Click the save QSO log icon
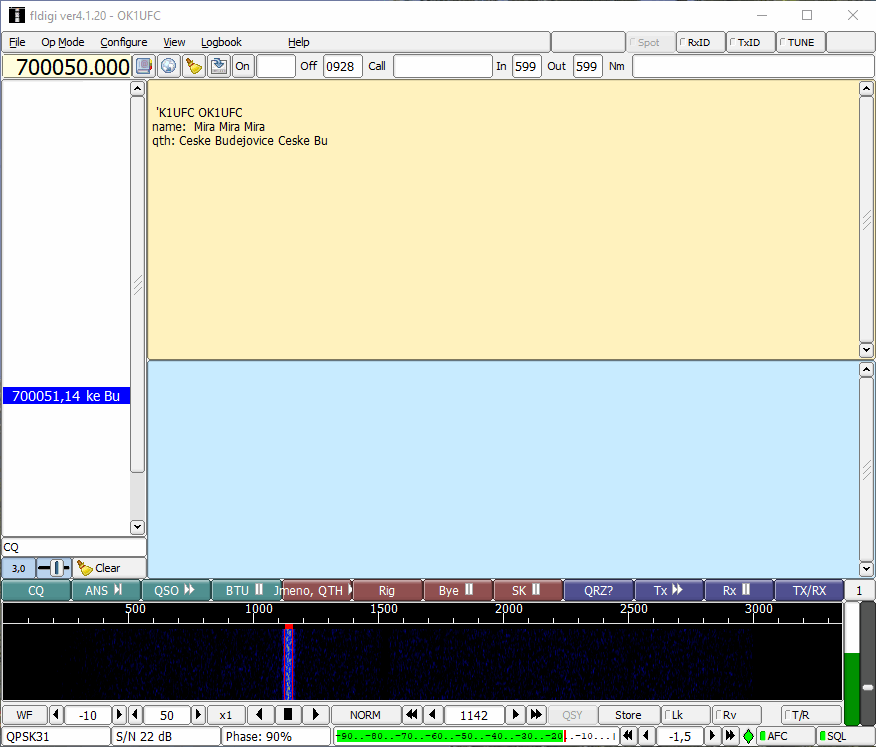The height and width of the screenshot is (747, 876). 218,66
